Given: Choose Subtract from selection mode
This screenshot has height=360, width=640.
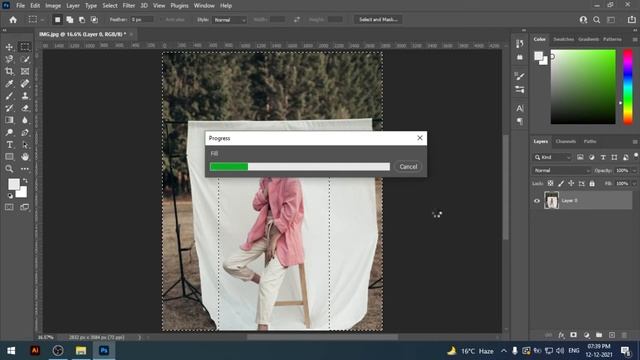Looking at the screenshot, I should coord(82,20).
